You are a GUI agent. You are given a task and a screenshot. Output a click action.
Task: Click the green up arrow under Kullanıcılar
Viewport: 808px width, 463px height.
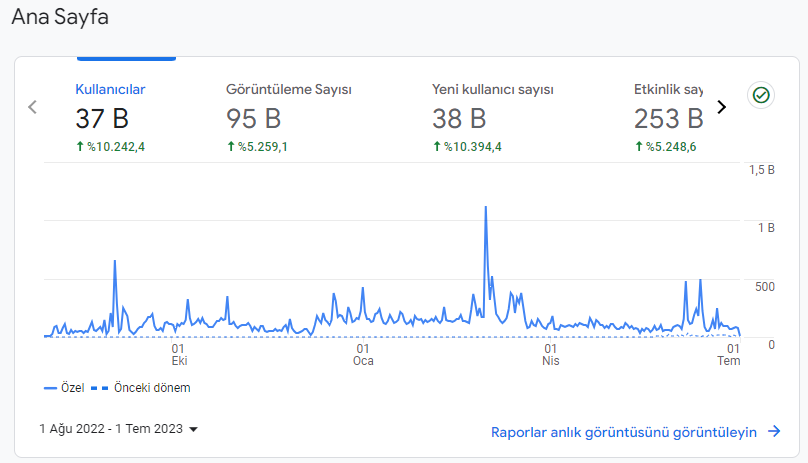(x=80, y=147)
